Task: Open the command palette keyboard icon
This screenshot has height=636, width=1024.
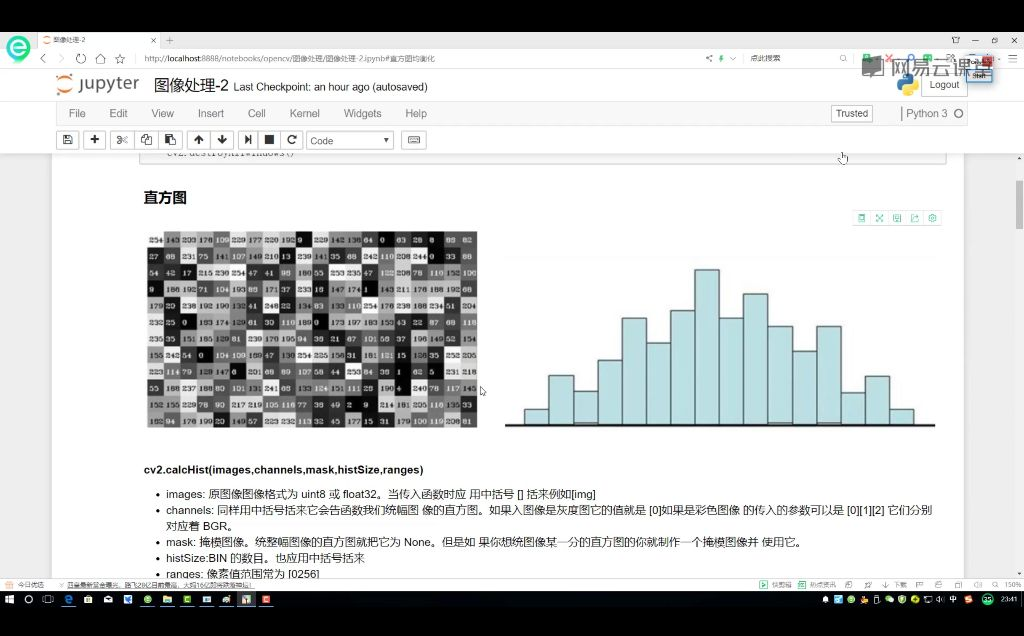Action: (x=413, y=140)
